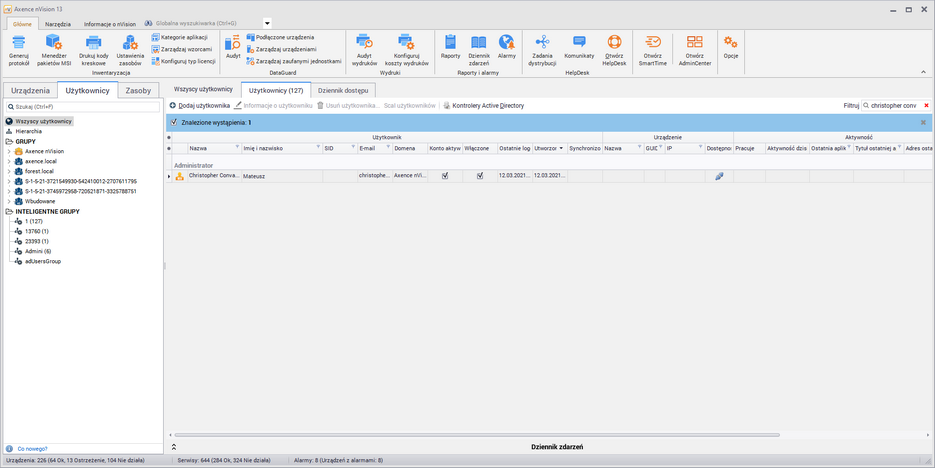Switch to the Zasoby tab
The width and height of the screenshot is (935, 468).
coord(138,90)
